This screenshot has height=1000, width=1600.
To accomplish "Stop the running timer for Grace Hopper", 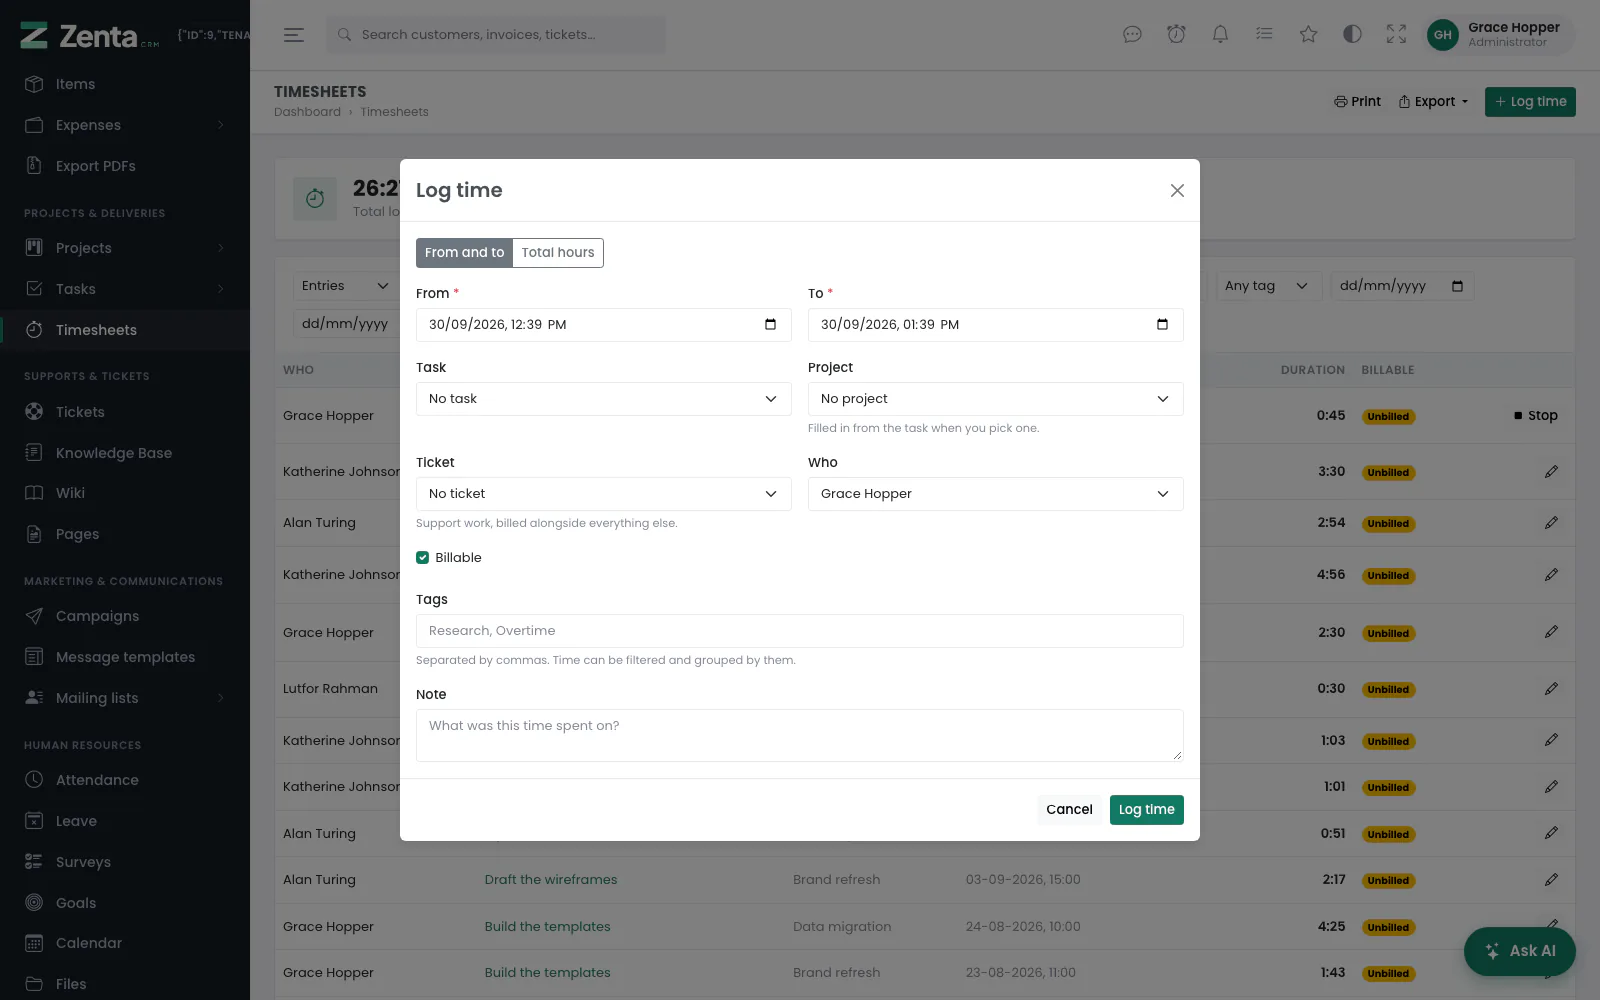I will click(1536, 415).
